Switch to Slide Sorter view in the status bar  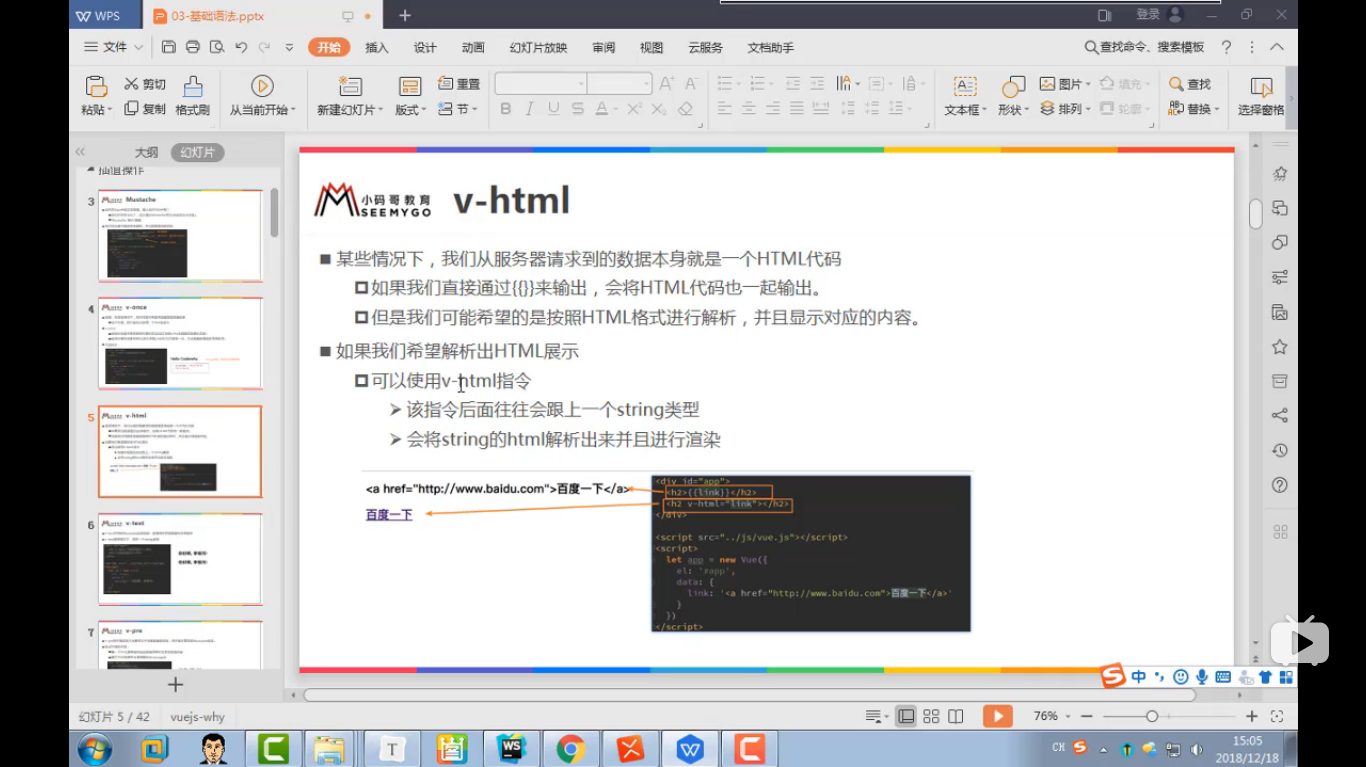931,716
